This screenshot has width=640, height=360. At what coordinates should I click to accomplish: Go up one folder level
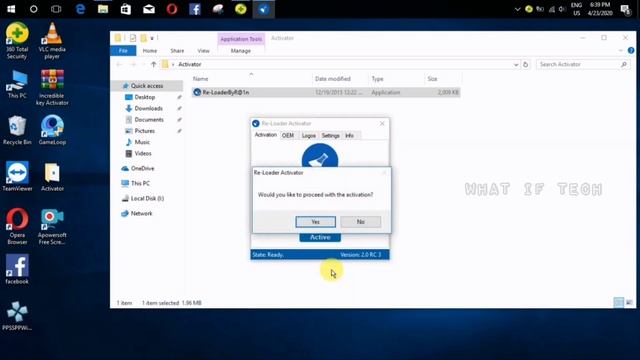(x=153, y=64)
